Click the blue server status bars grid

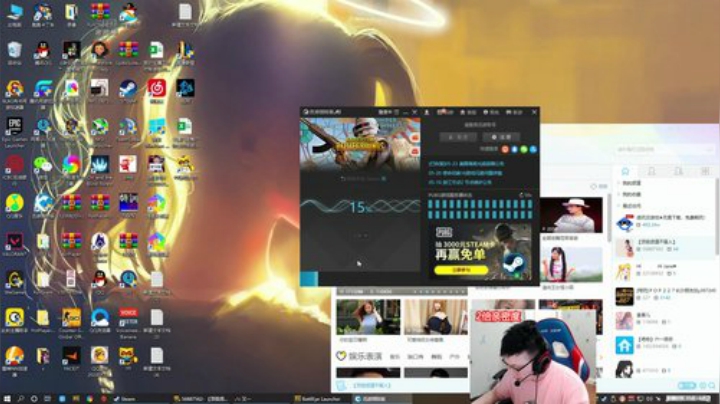[480, 209]
